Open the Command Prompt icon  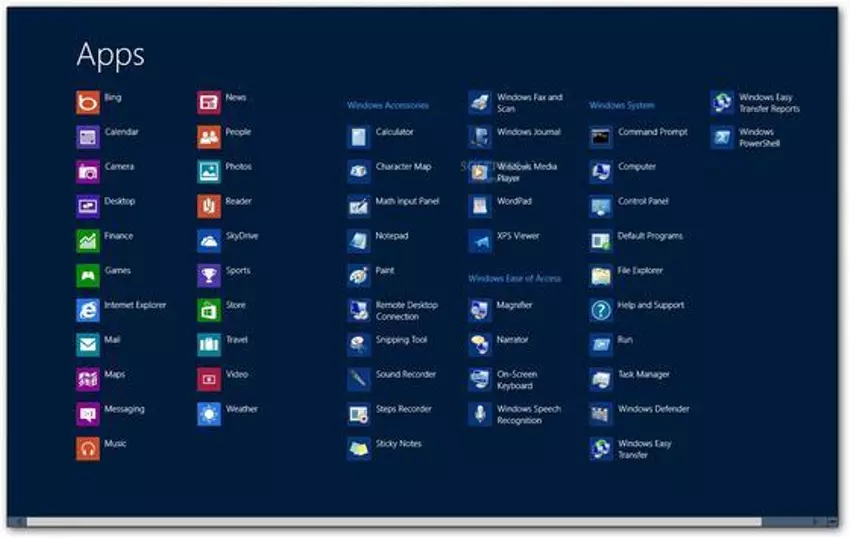(x=601, y=137)
